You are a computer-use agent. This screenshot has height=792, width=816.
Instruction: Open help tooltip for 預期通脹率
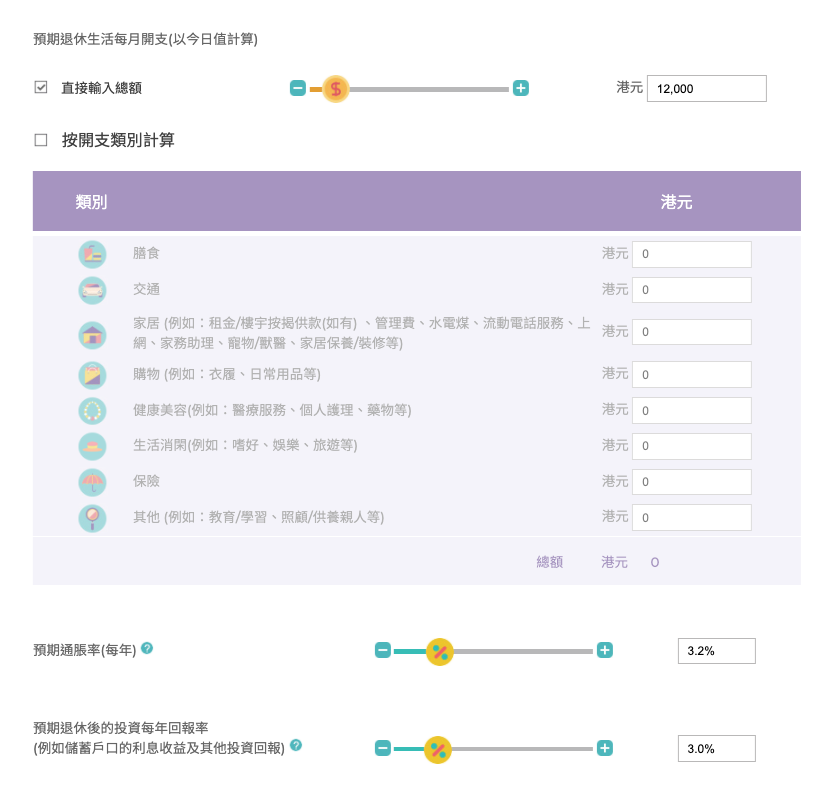(x=147, y=648)
